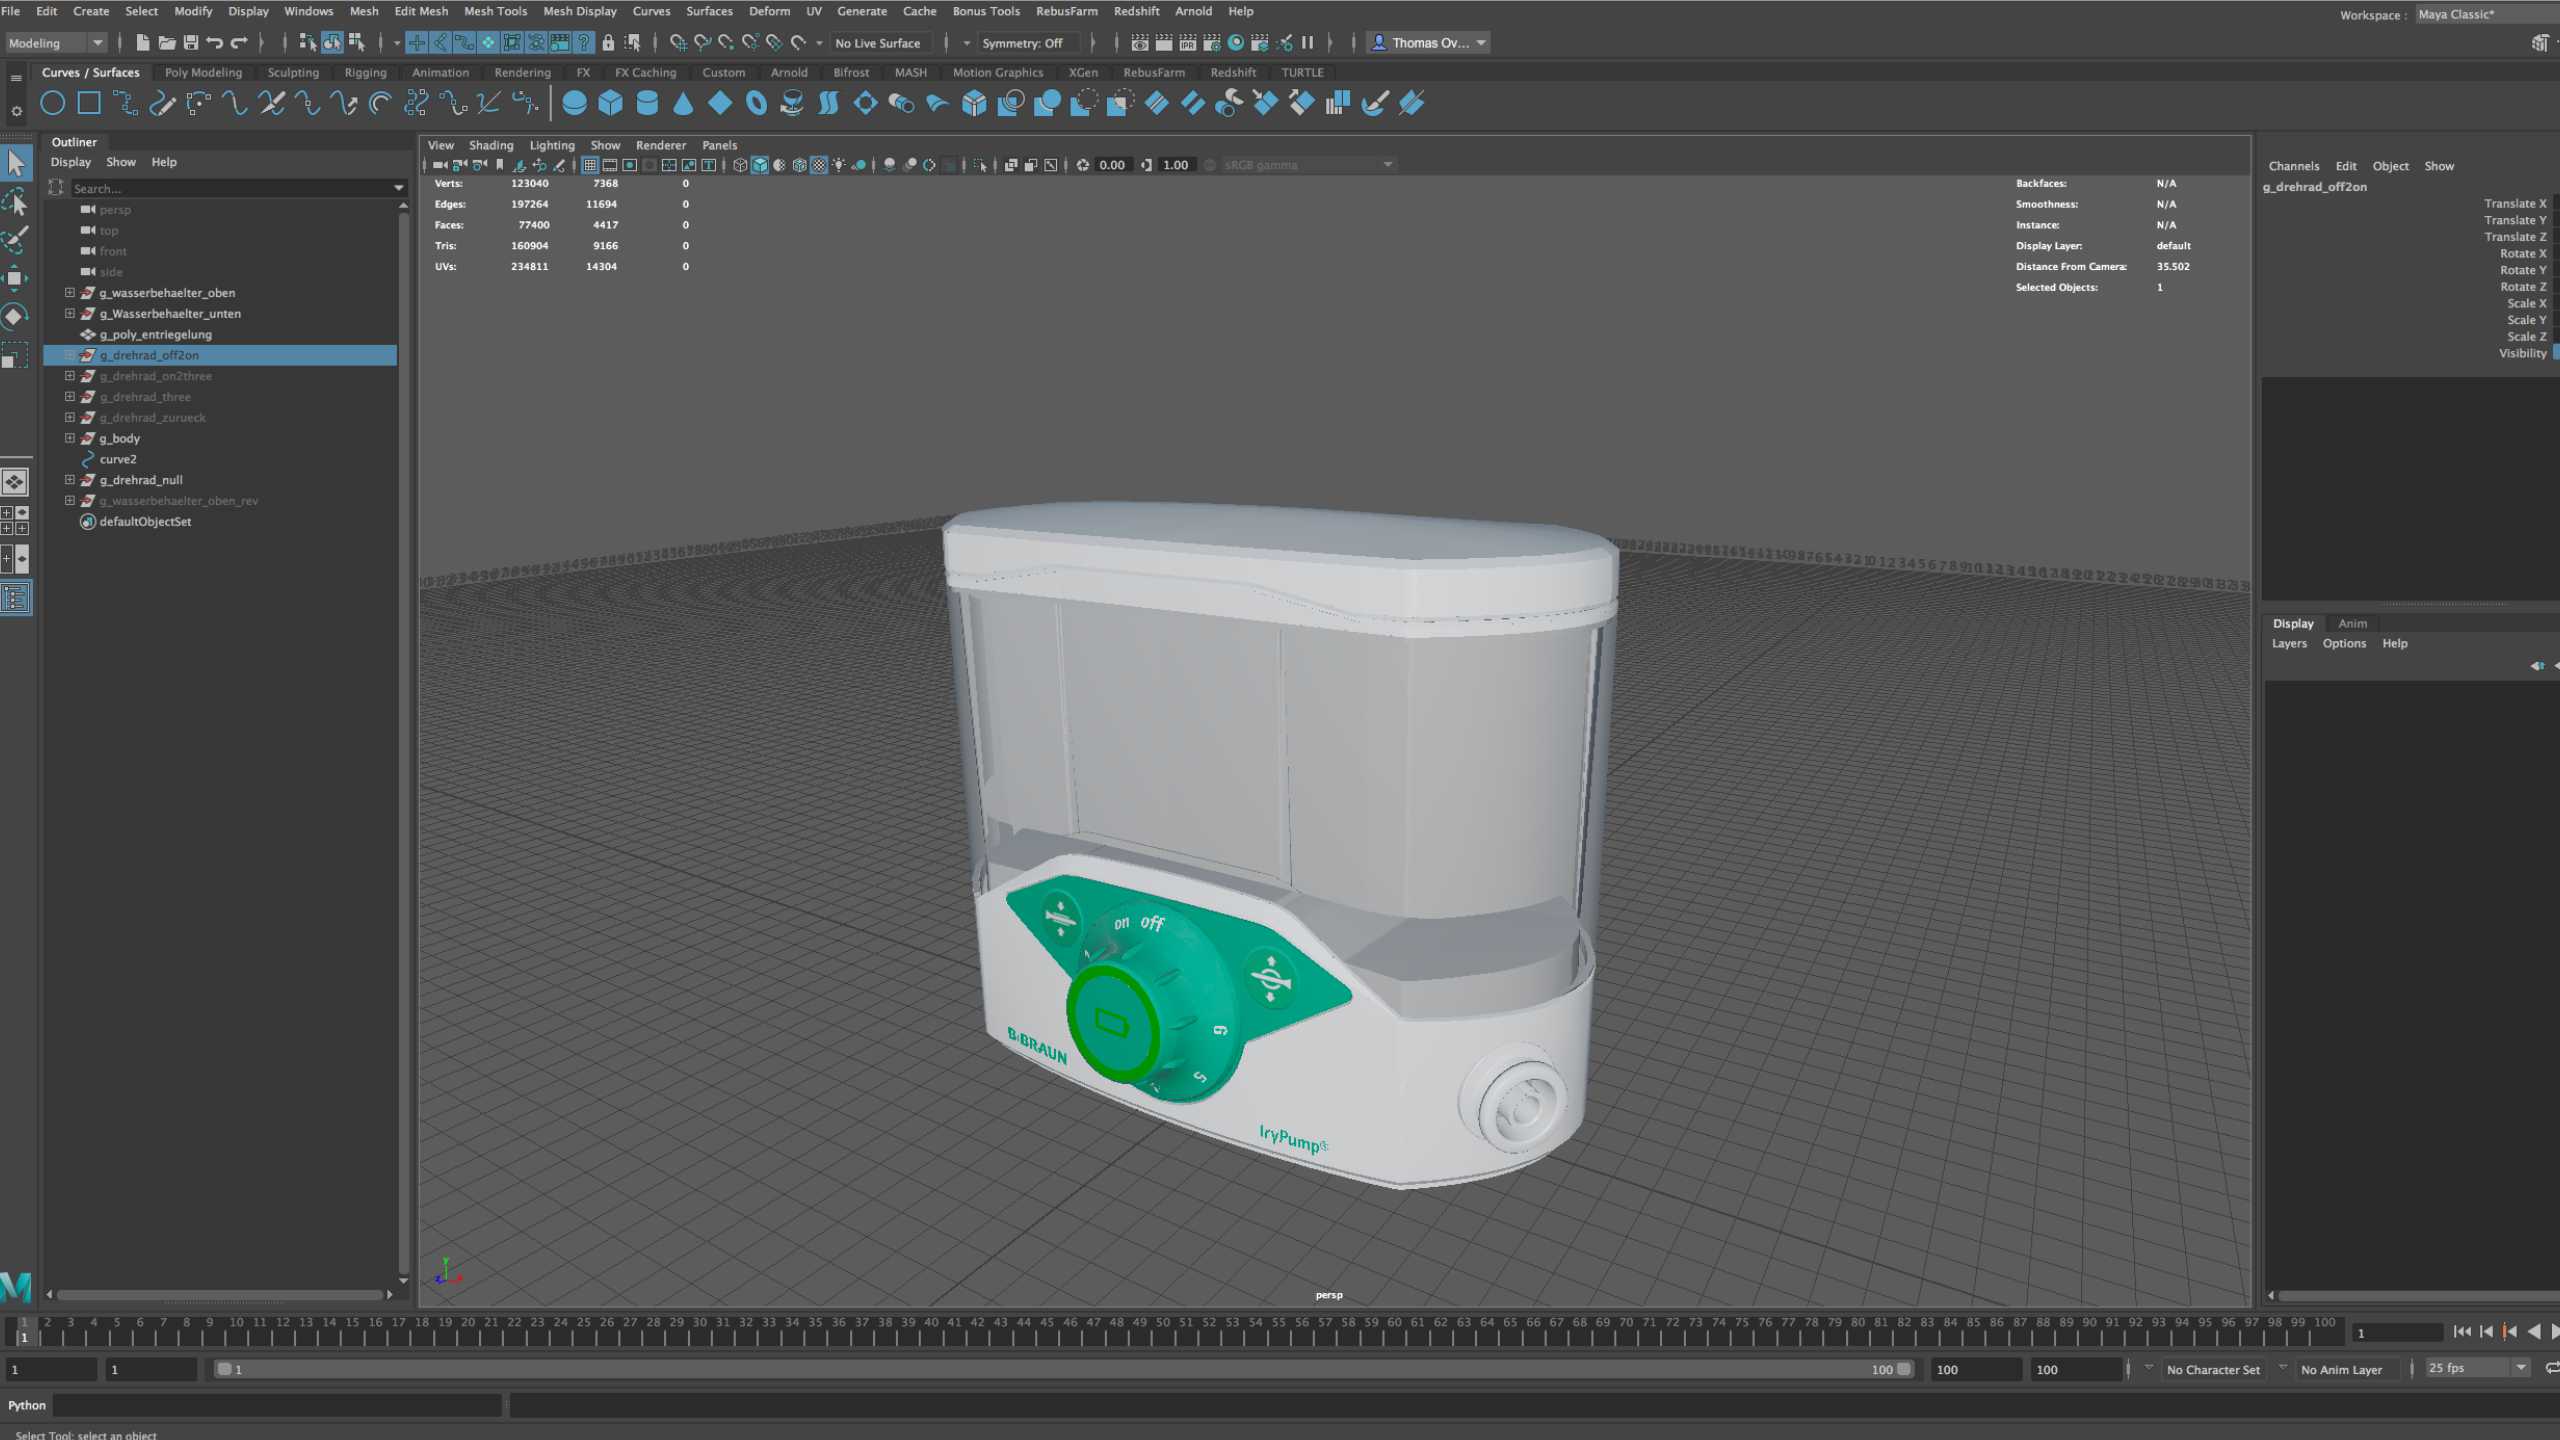Create a NURBS cube from the shelf
Screen dimensions: 2560x1440
click(610, 103)
